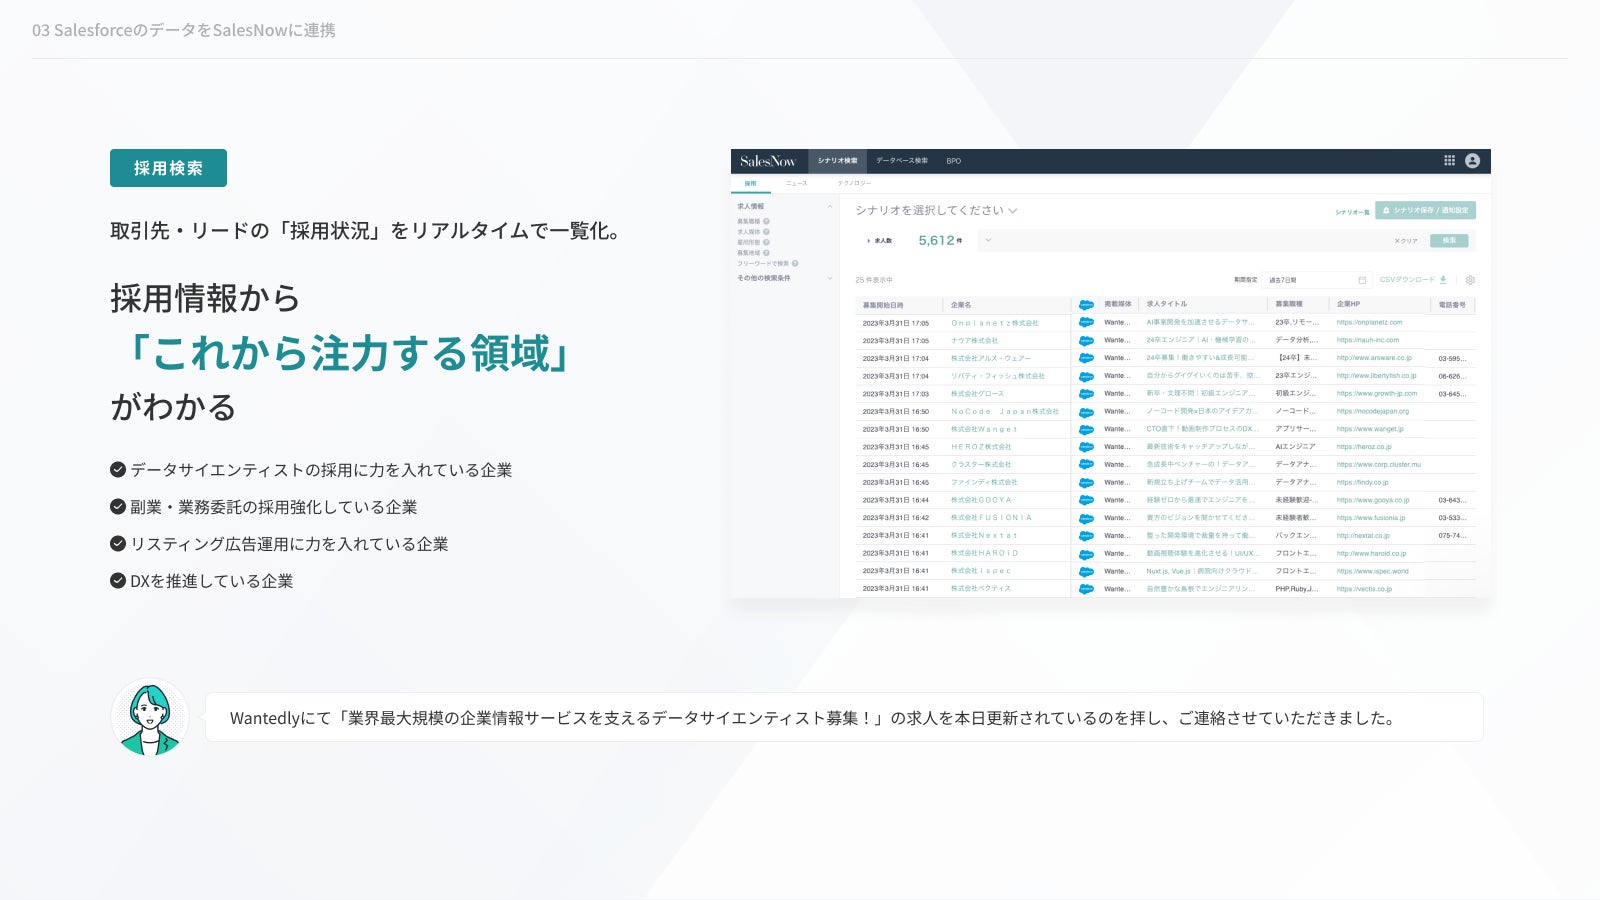Viewport: 1600px width, 900px height.
Task: Click the Salesforce icon in the NoCode Japan株式会社 row
Action: 1087,412
